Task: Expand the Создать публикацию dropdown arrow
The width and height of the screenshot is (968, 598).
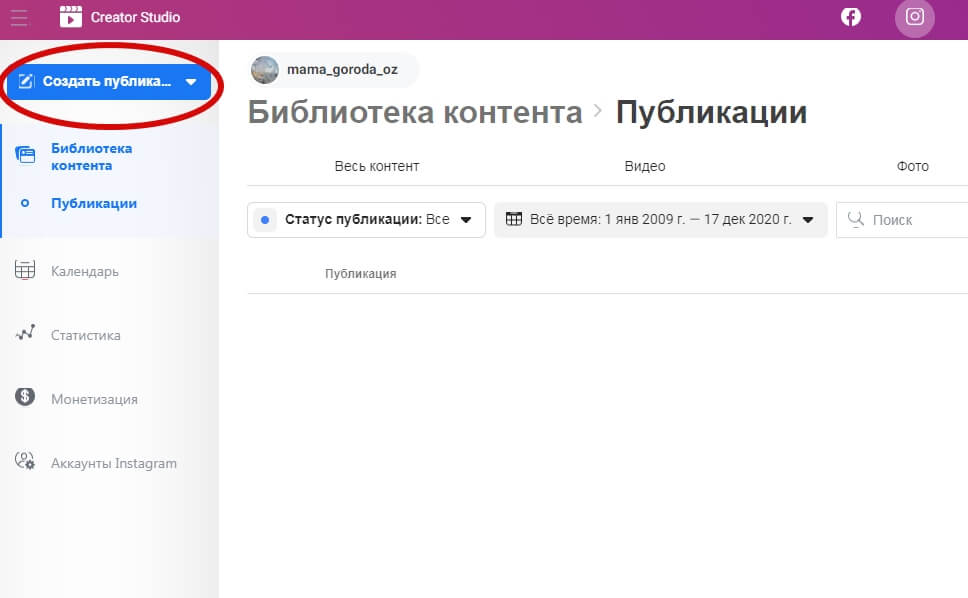Action: [191, 81]
